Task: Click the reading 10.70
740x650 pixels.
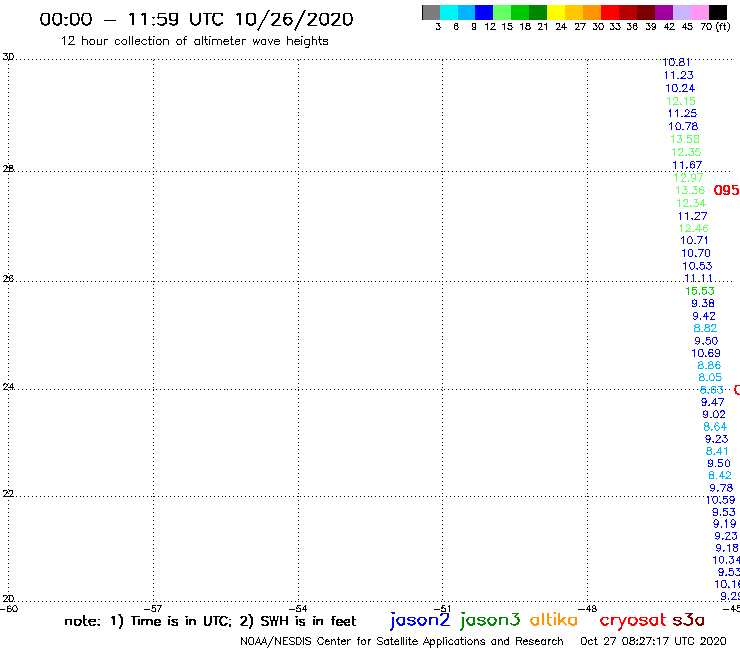Action: pos(696,253)
